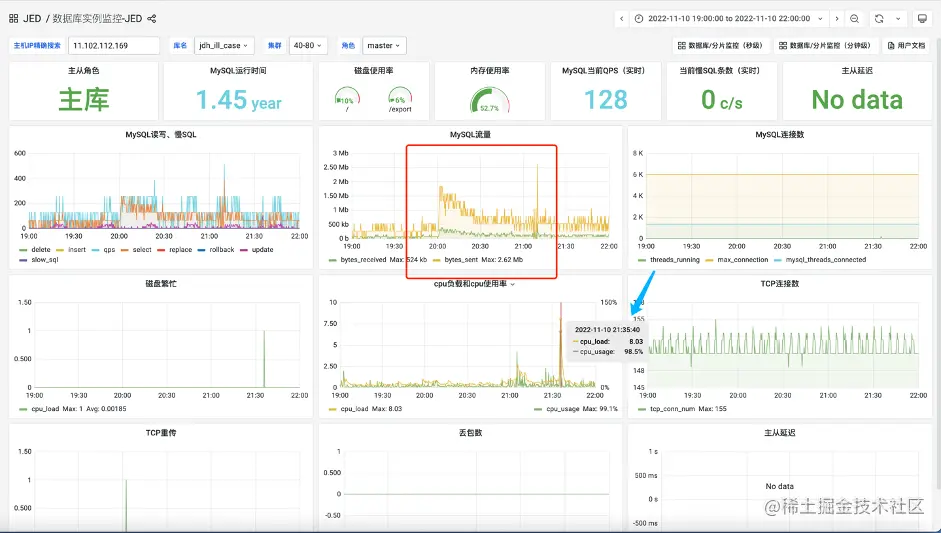Click the 用户文档 document icon

click(891, 46)
